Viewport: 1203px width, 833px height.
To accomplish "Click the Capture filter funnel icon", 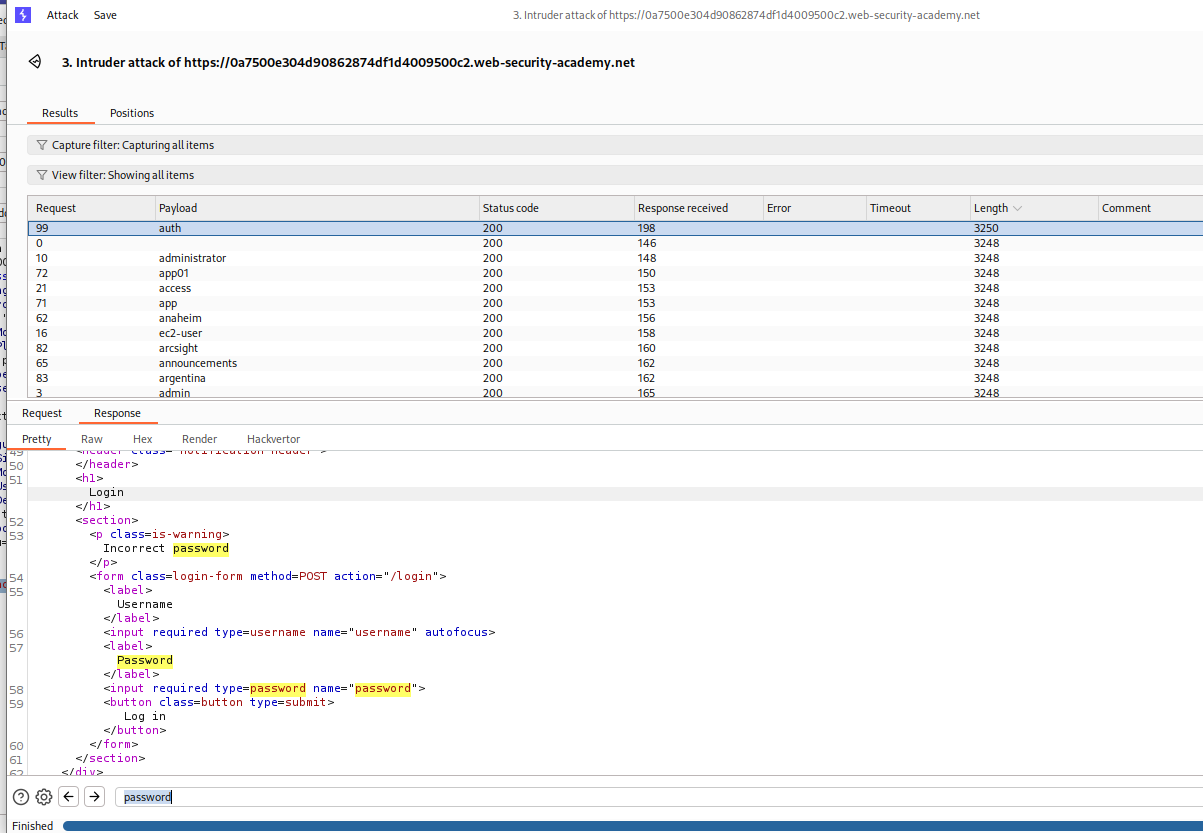I will pyautogui.click(x=42, y=145).
